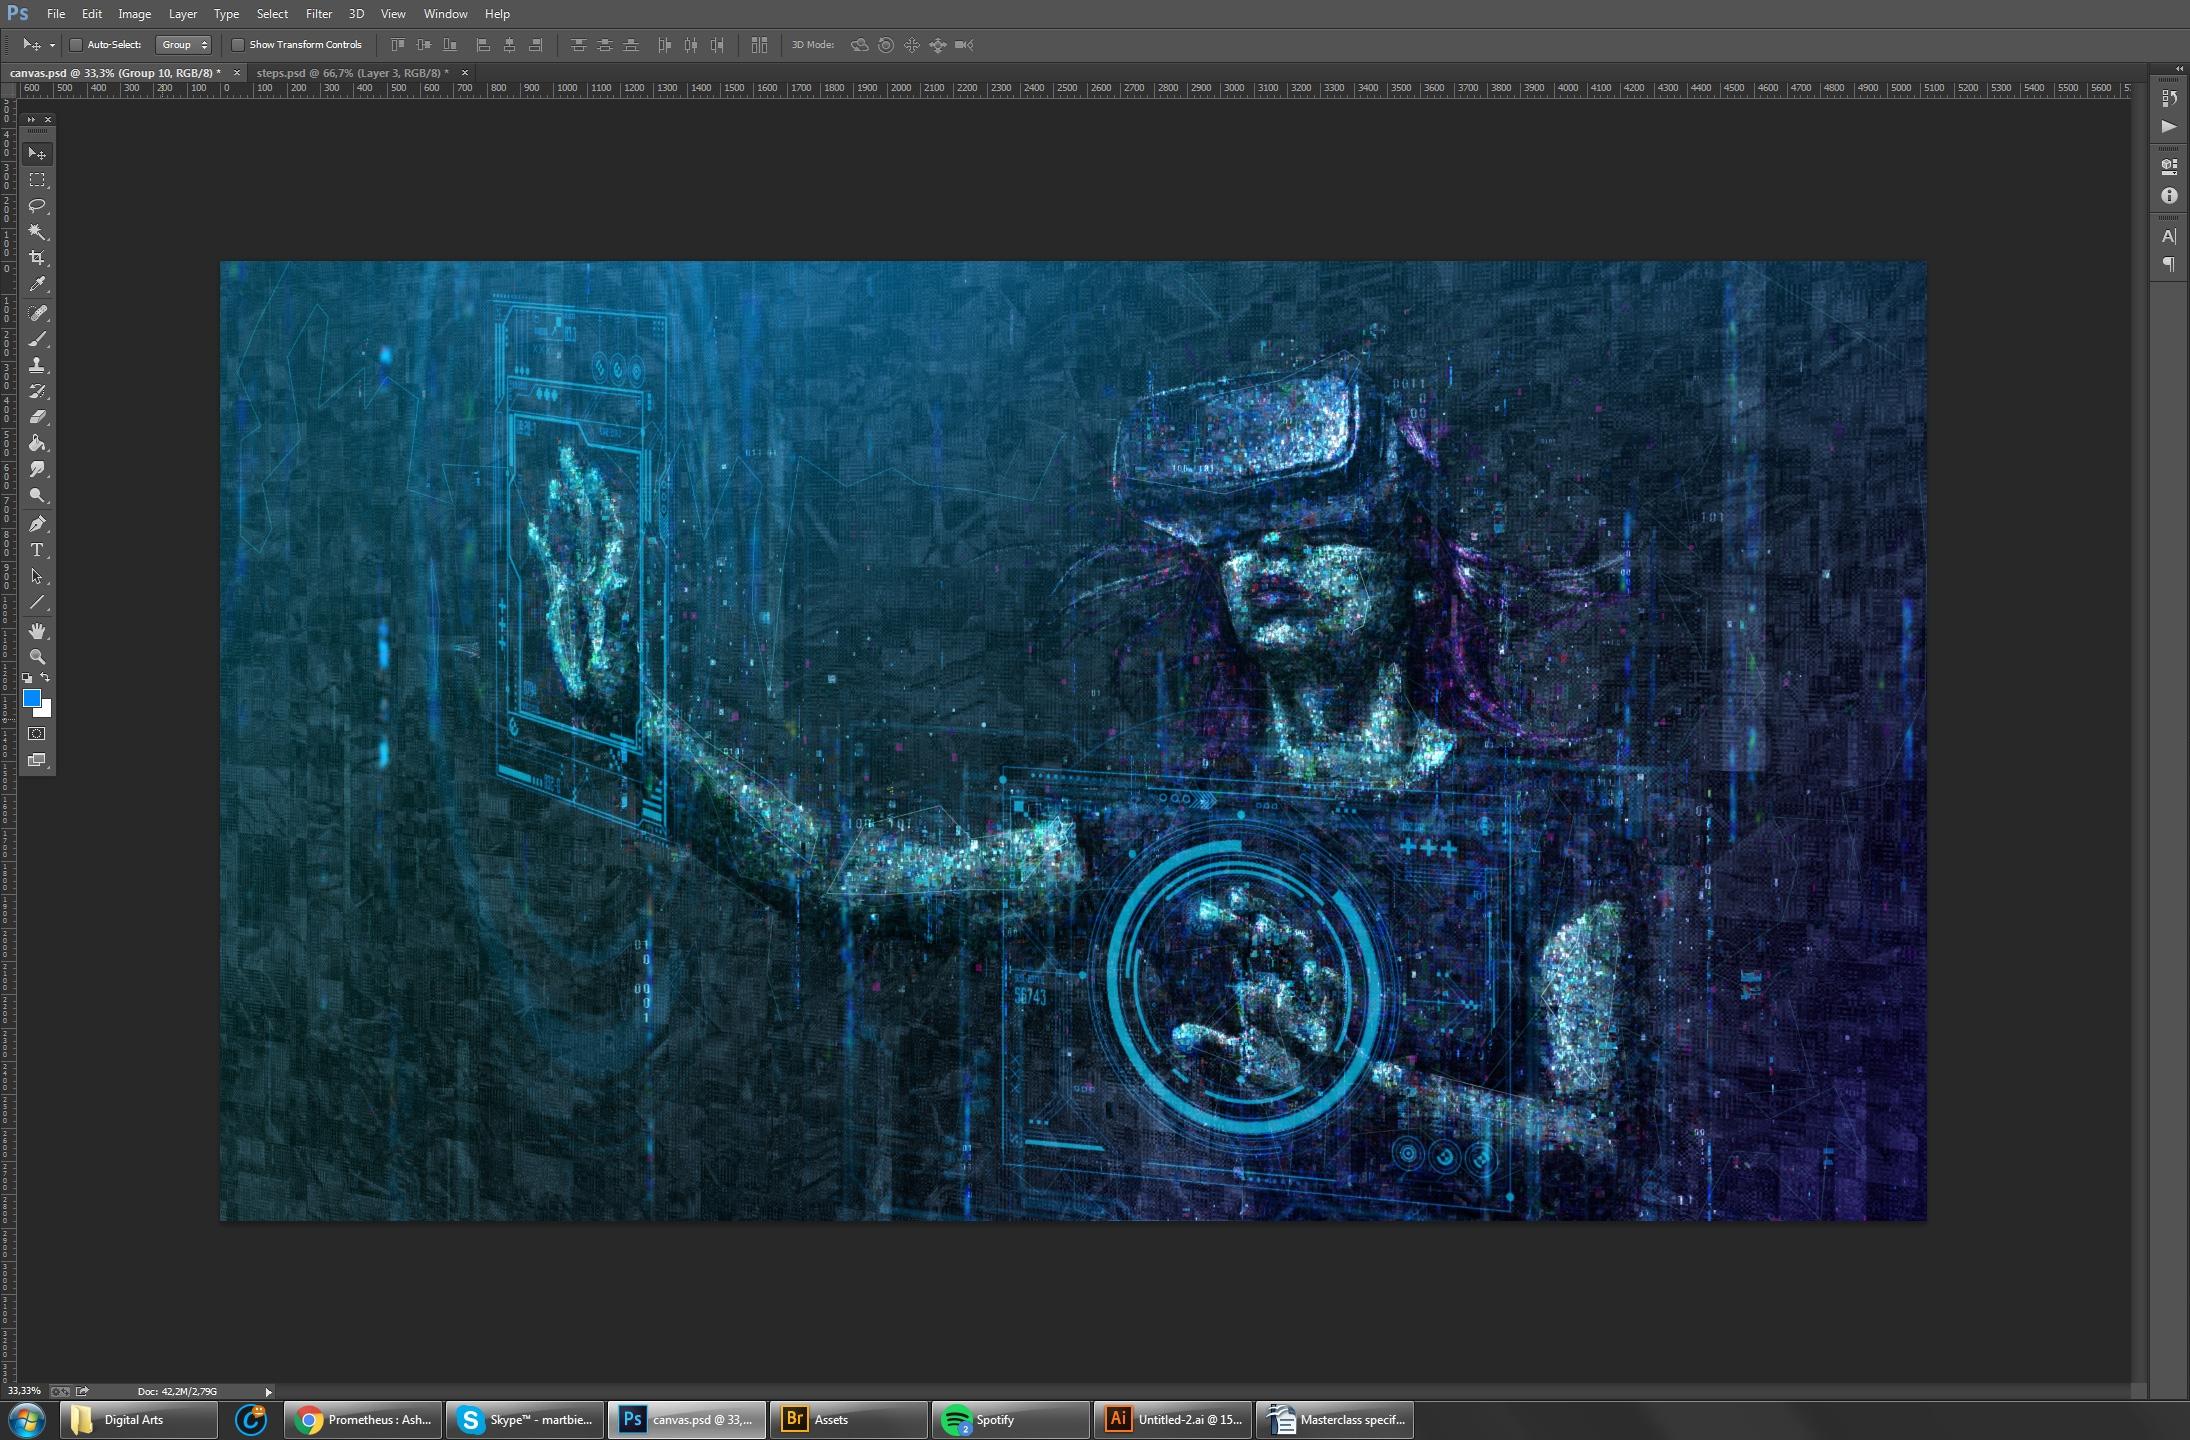Image resolution: width=2190 pixels, height=1440 pixels.
Task: Open the Actions panel play icon
Action: pos(2168,126)
